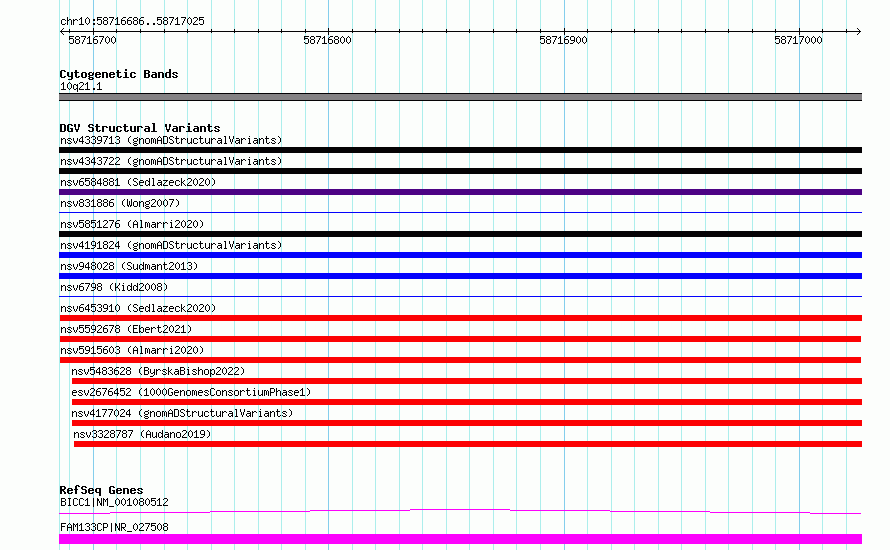Click the 58716700 ruler coordinate
890x550 pixels.
coord(93,40)
